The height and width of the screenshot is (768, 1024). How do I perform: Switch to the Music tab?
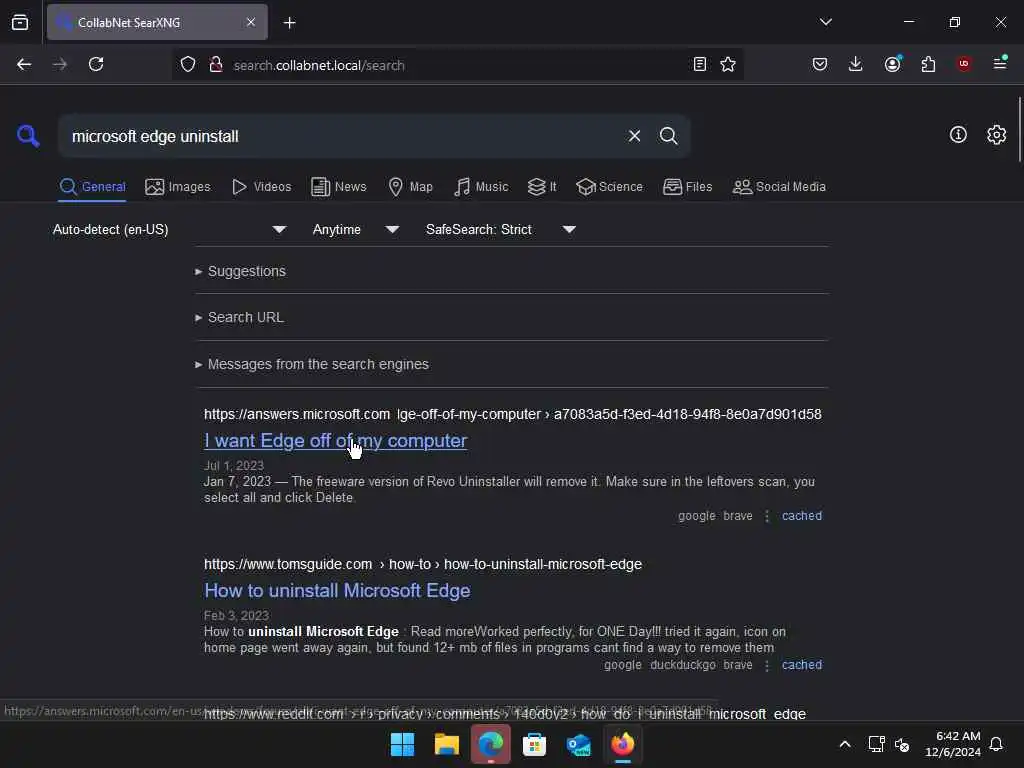point(481,187)
